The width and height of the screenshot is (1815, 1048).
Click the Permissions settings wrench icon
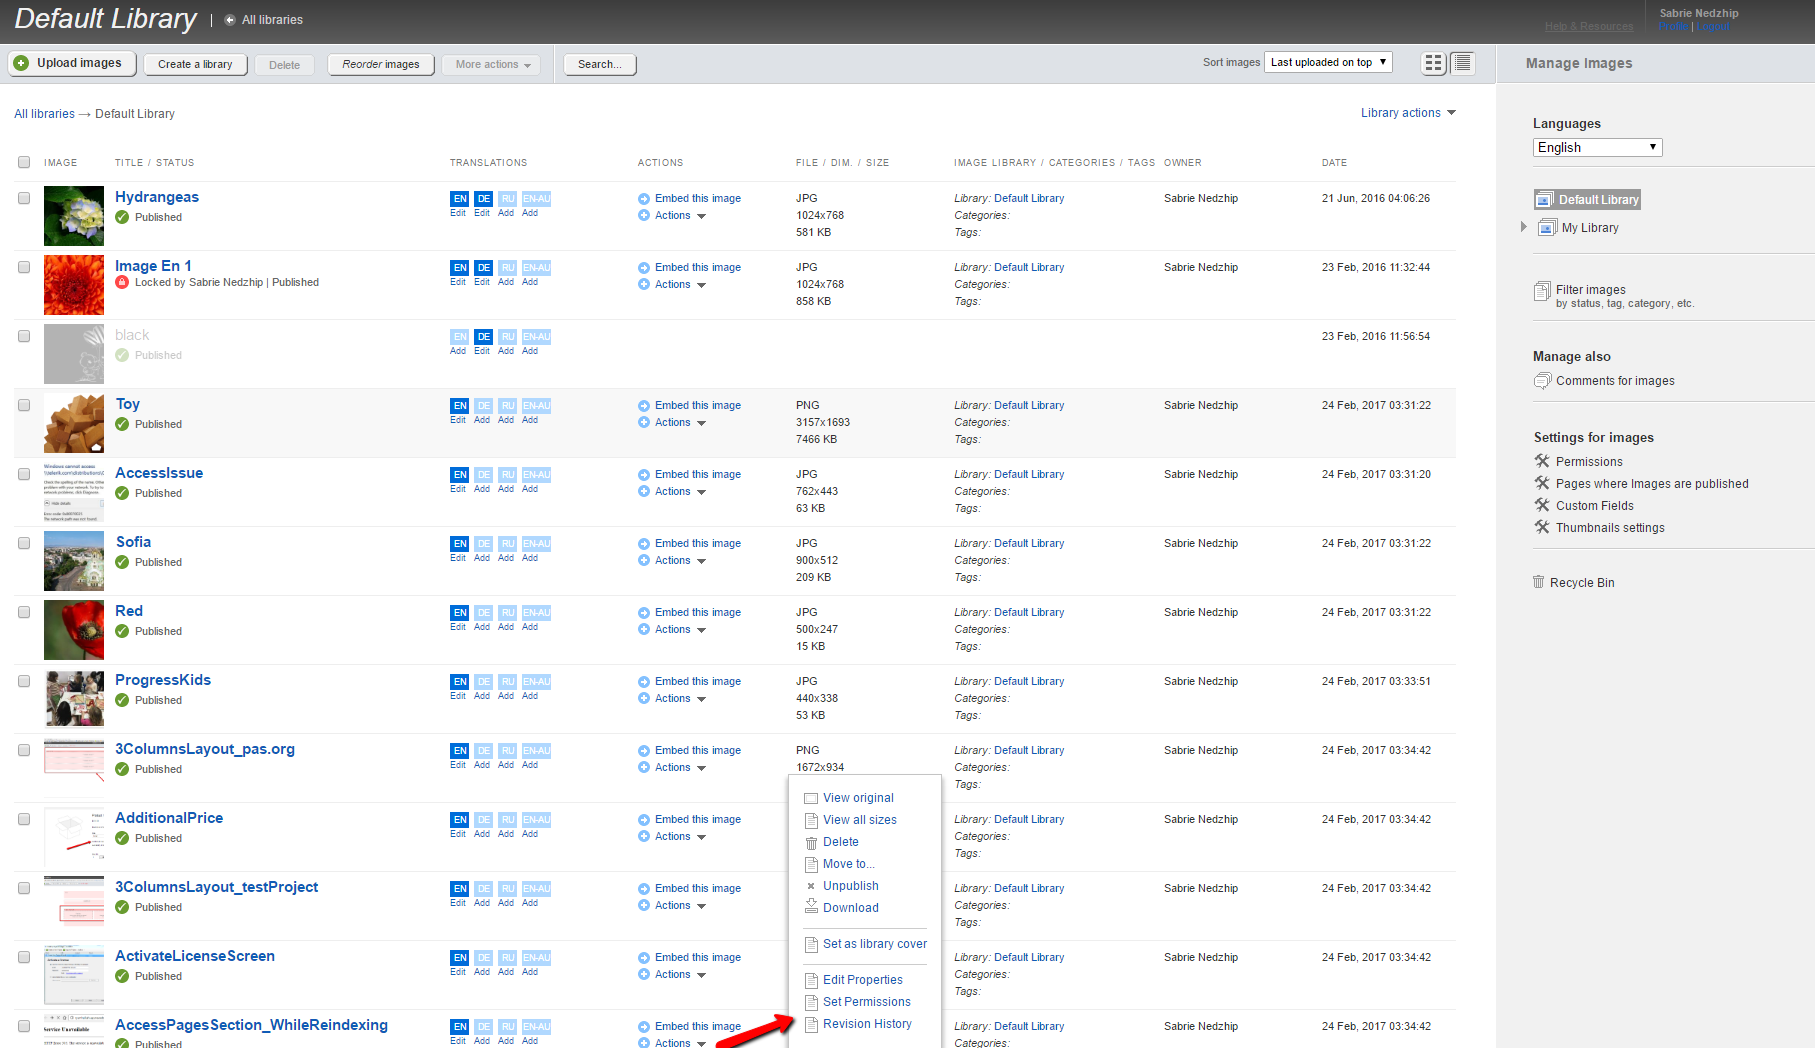tap(1542, 461)
